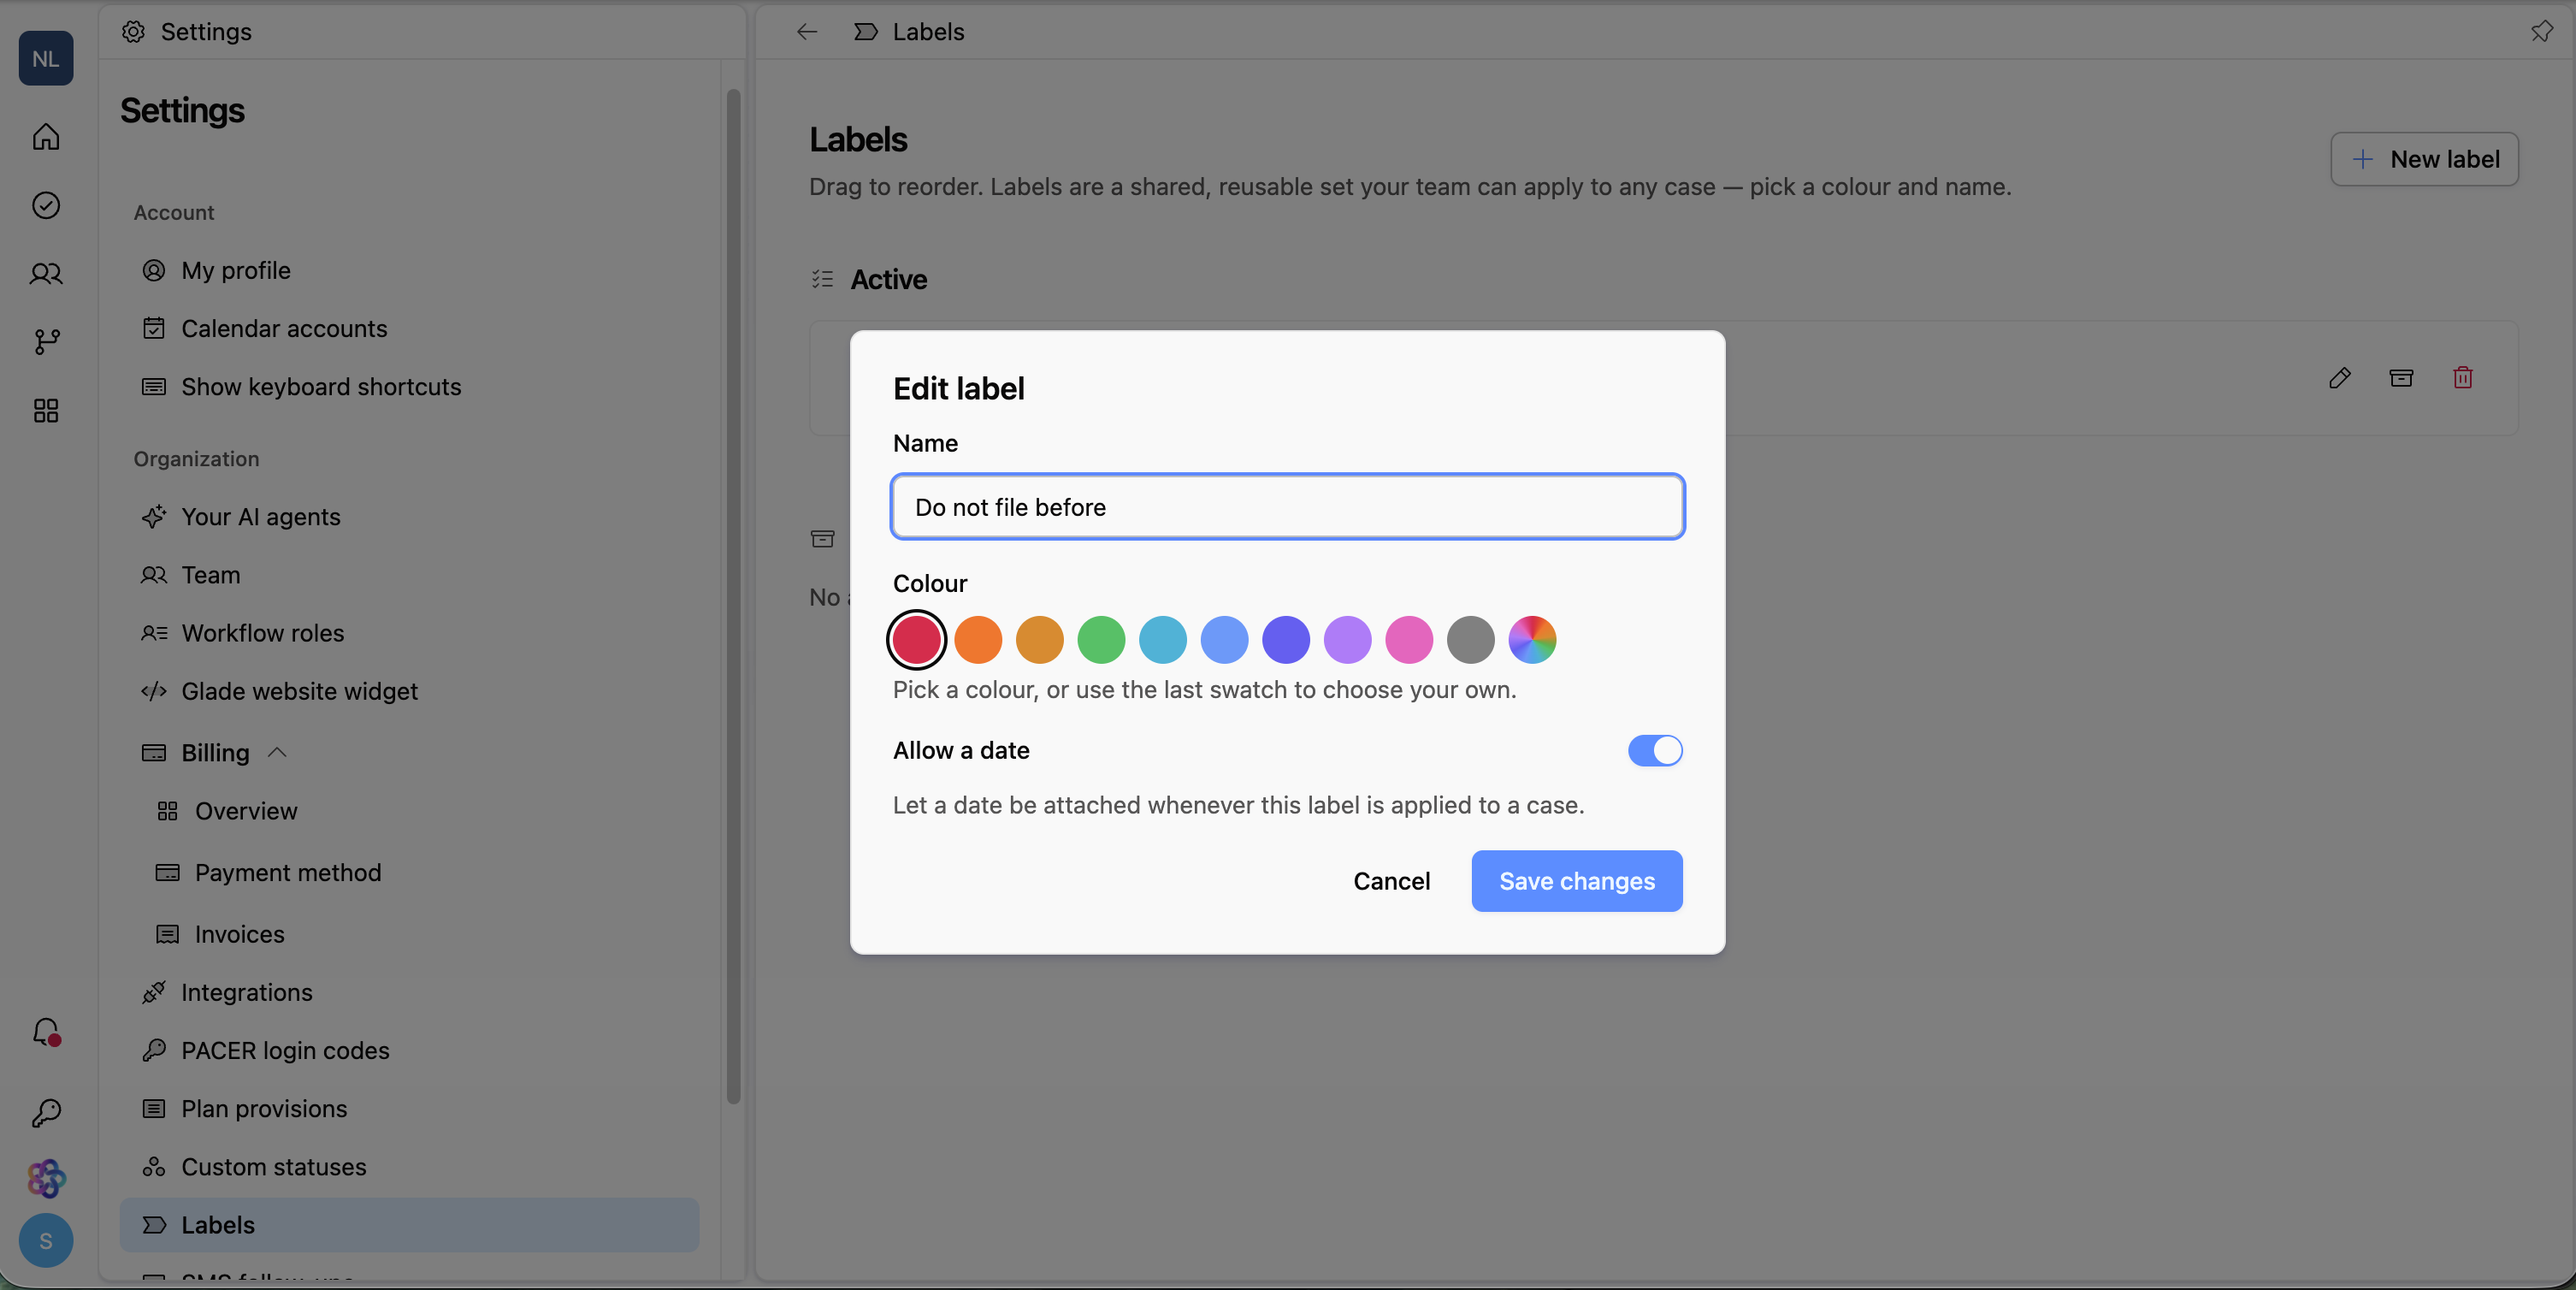The image size is (2576, 1290).
Task: Click the NL workspace avatar
Action: click(x=46, y=58)
